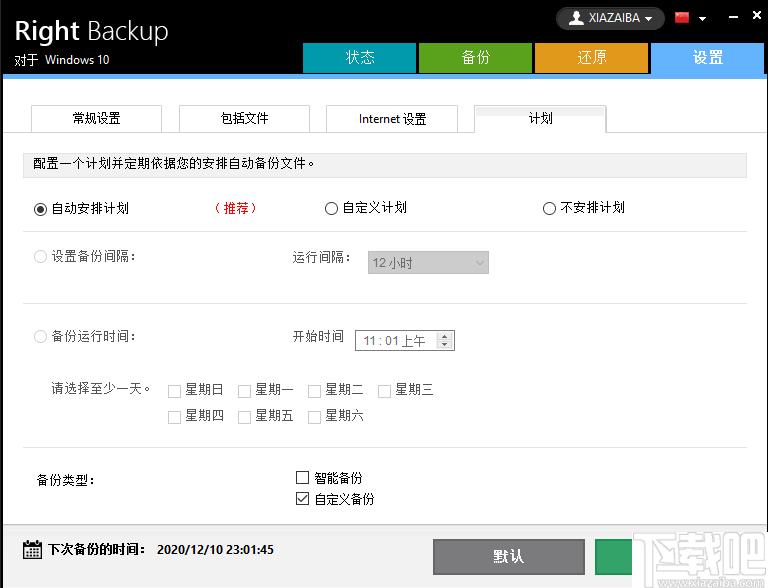Choose the 自定义计划 radio option
This screenshot has height=588, width=768.
pos(331,209)
